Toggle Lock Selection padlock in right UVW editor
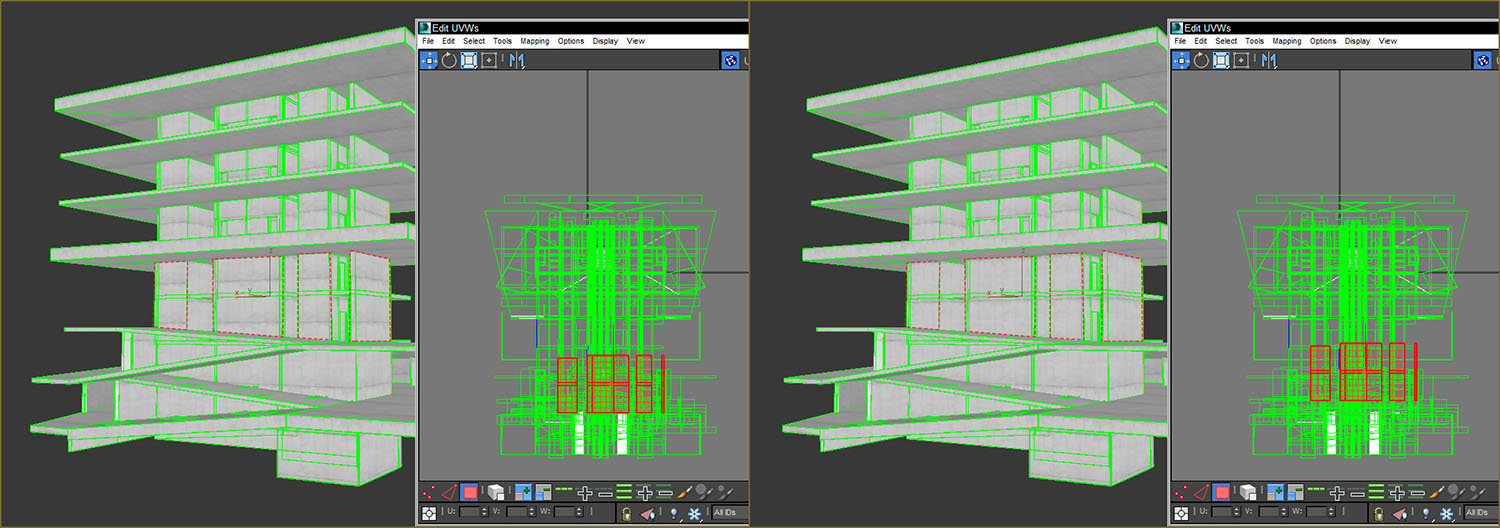Image resolution: width=1500 pixels, height=528 pixels. pos(1378,514)
